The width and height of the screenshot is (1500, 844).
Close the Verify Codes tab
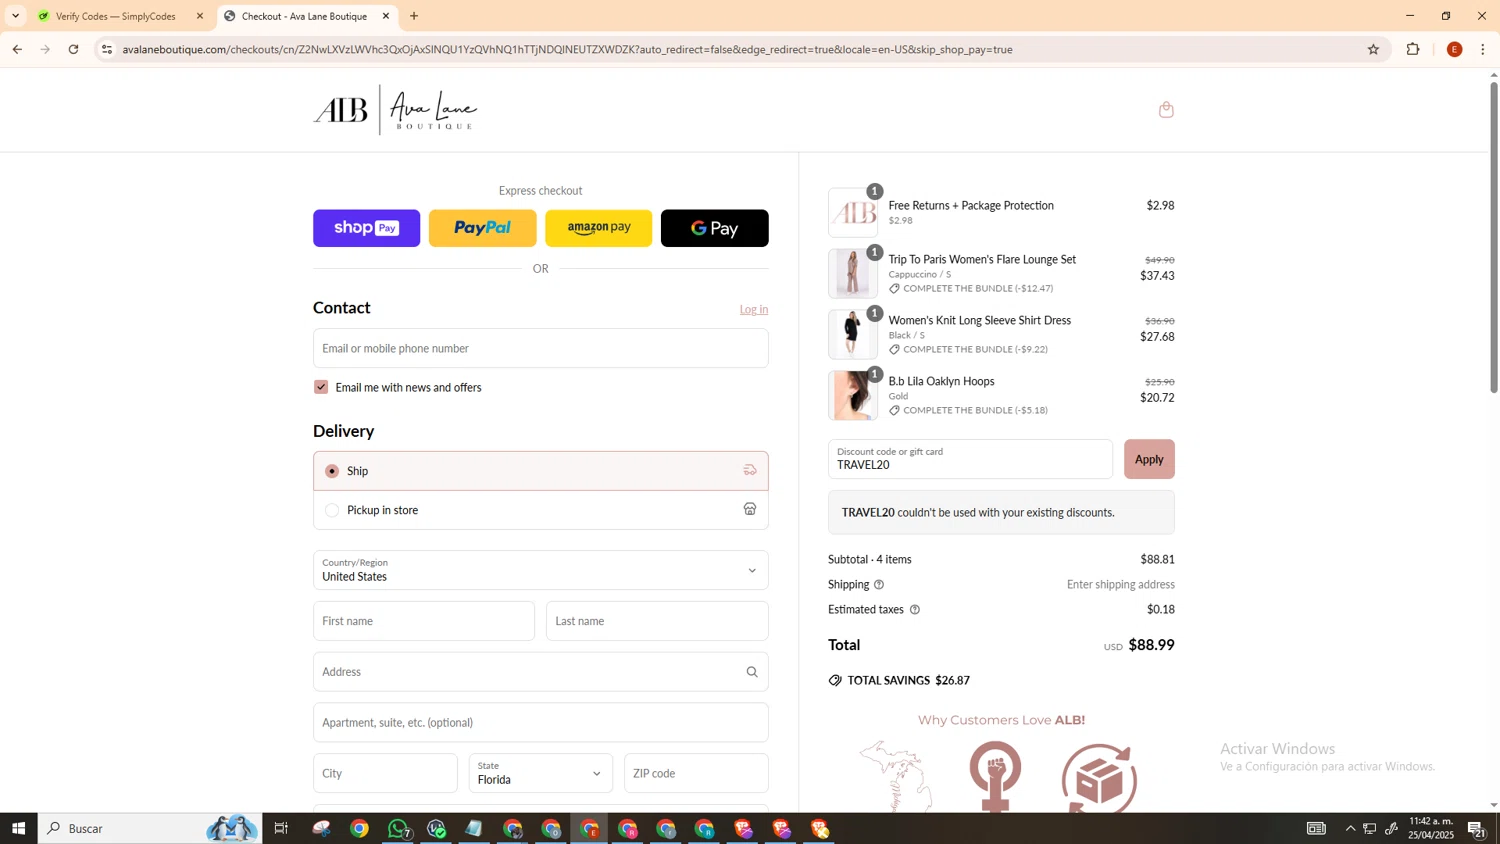pos(200,16)
